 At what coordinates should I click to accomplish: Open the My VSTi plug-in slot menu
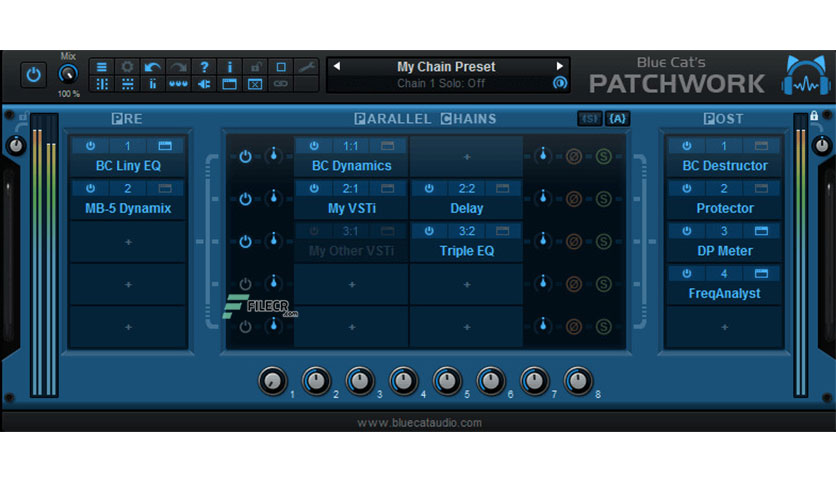(x=352, y=208)
